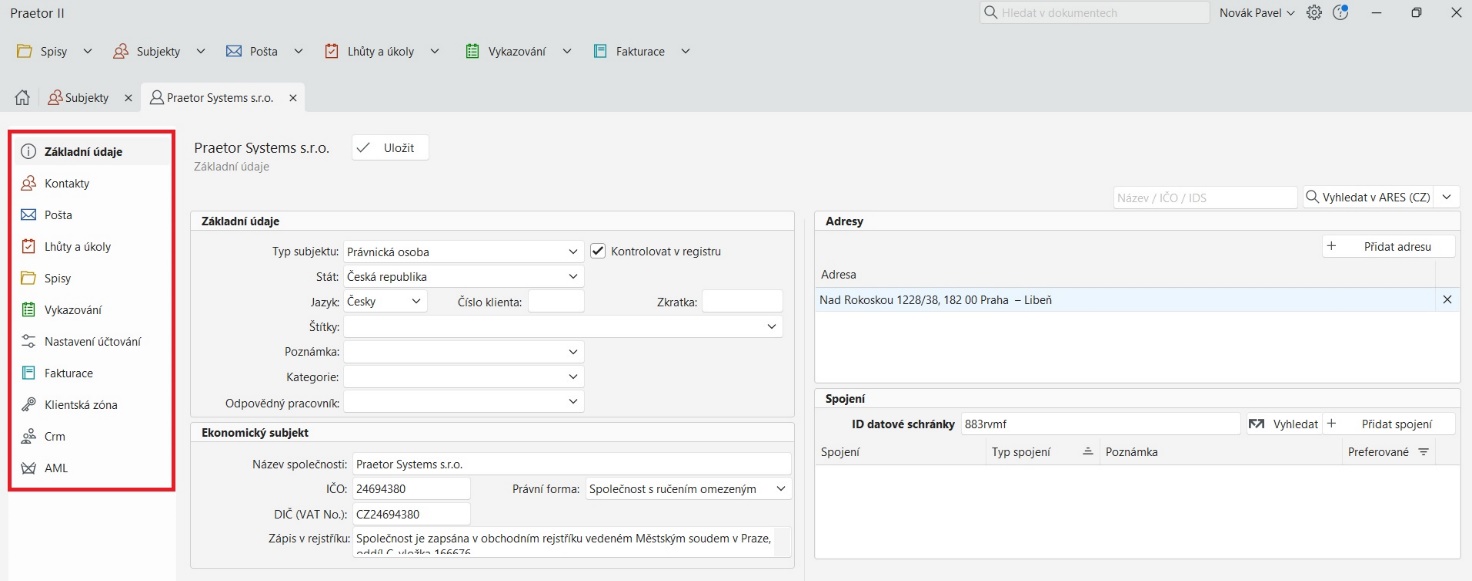Toggle Kontrolovat v registru checkbox

(x=598, y=251)
